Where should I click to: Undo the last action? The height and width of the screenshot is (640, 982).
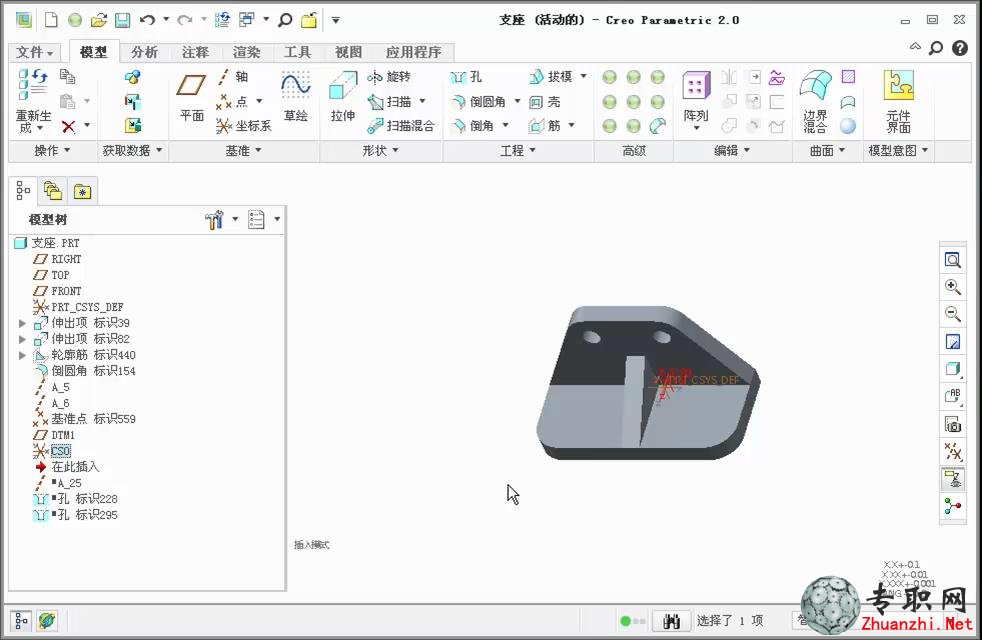coord(147,20)
